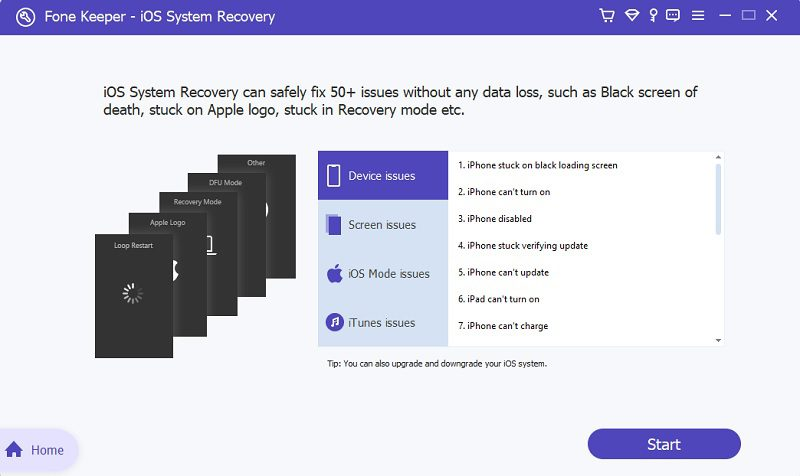Select the Device issues tab
Image resolution: width=800 pixels, height=476 pixels.
tap(382, 176)
